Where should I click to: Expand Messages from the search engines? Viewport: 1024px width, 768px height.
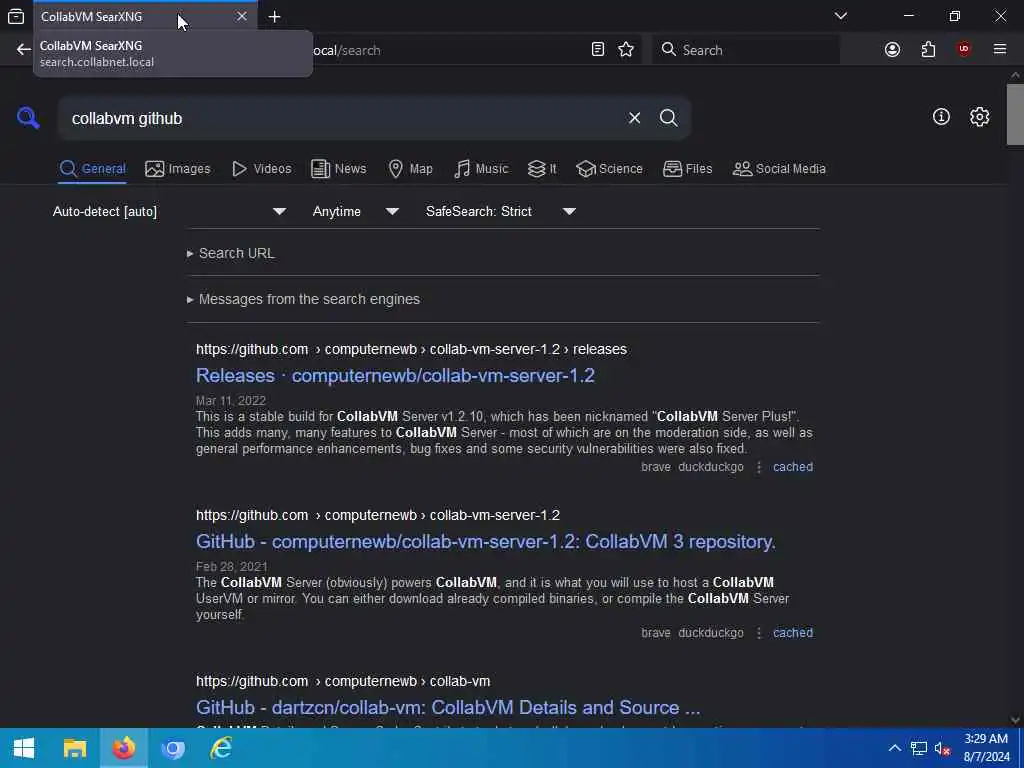[303, 299]
